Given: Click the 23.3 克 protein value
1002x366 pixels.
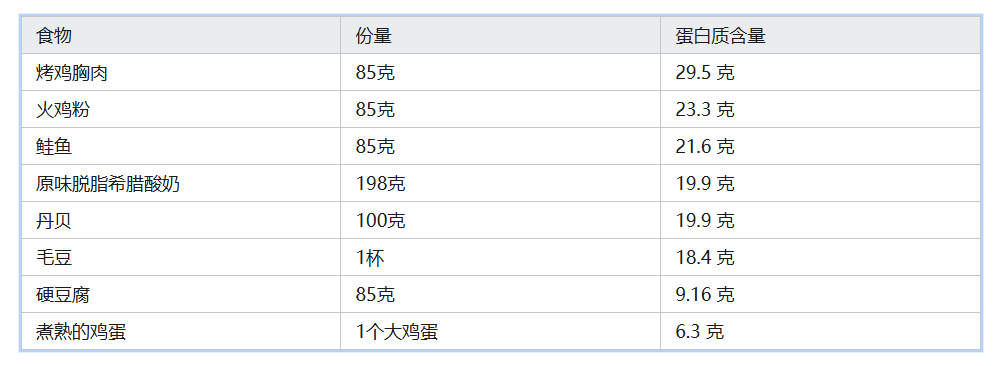Looking at the screenshot, I should tap(705, 110).
